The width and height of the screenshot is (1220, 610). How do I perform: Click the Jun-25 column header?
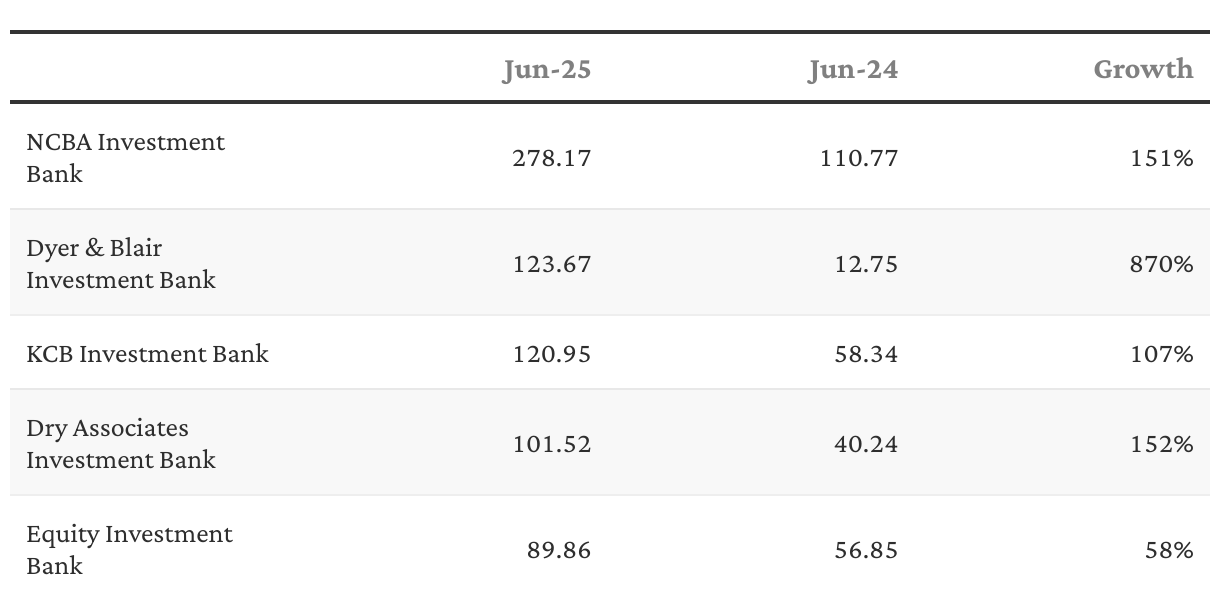pos(546,69)
